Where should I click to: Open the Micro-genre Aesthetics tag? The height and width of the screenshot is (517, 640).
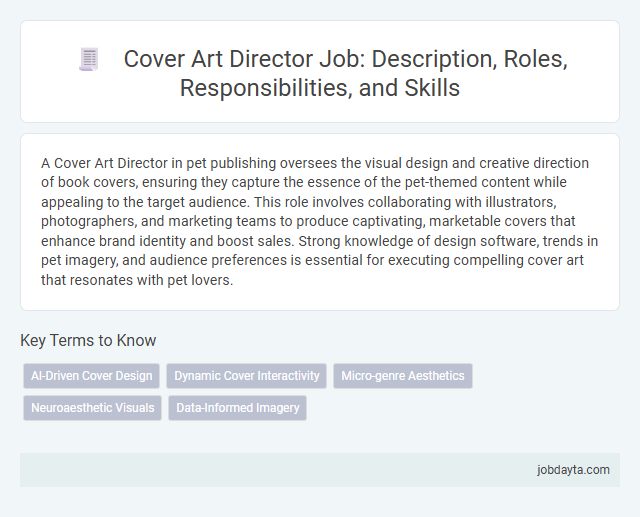[403, 376]
